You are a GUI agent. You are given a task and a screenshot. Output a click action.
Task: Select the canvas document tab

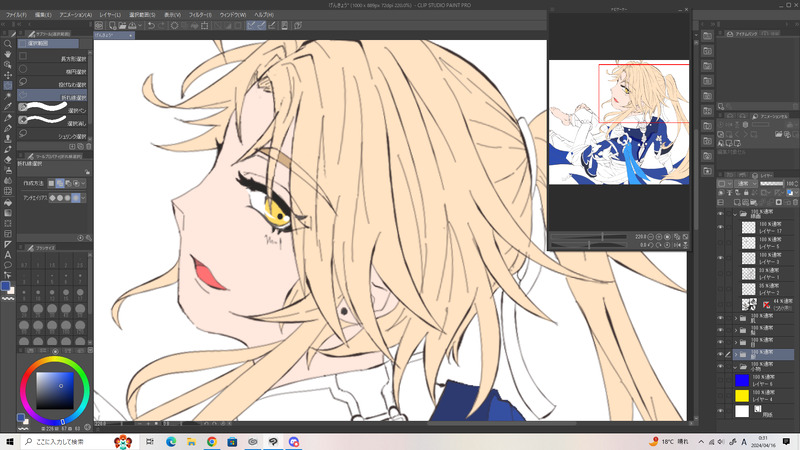114,35
